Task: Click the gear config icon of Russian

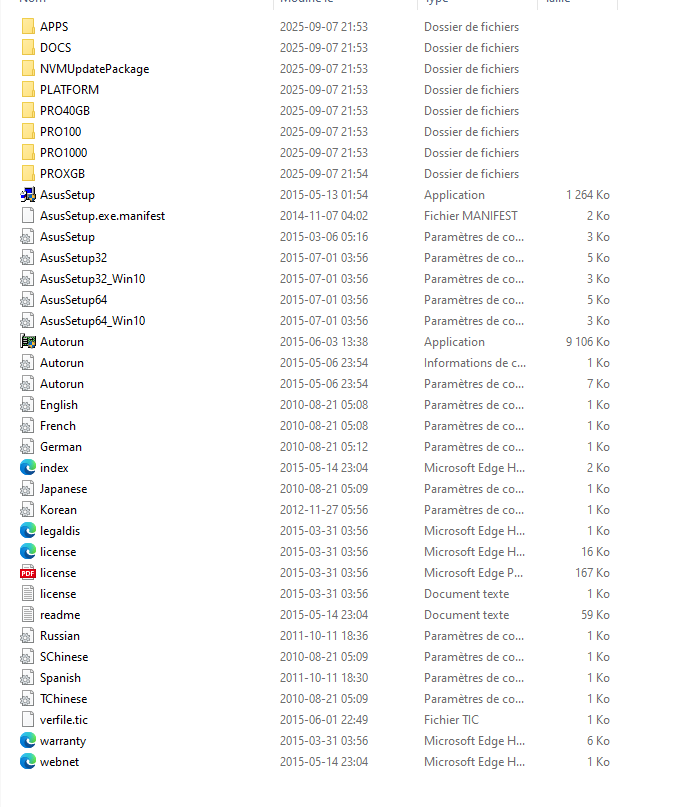Action: click(x=27, y=636)
